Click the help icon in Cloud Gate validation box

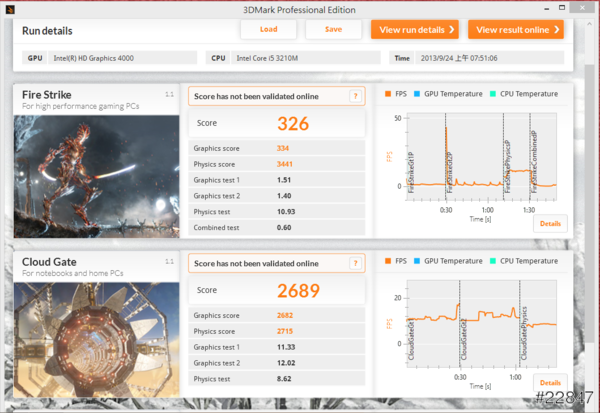coord(354,263)
